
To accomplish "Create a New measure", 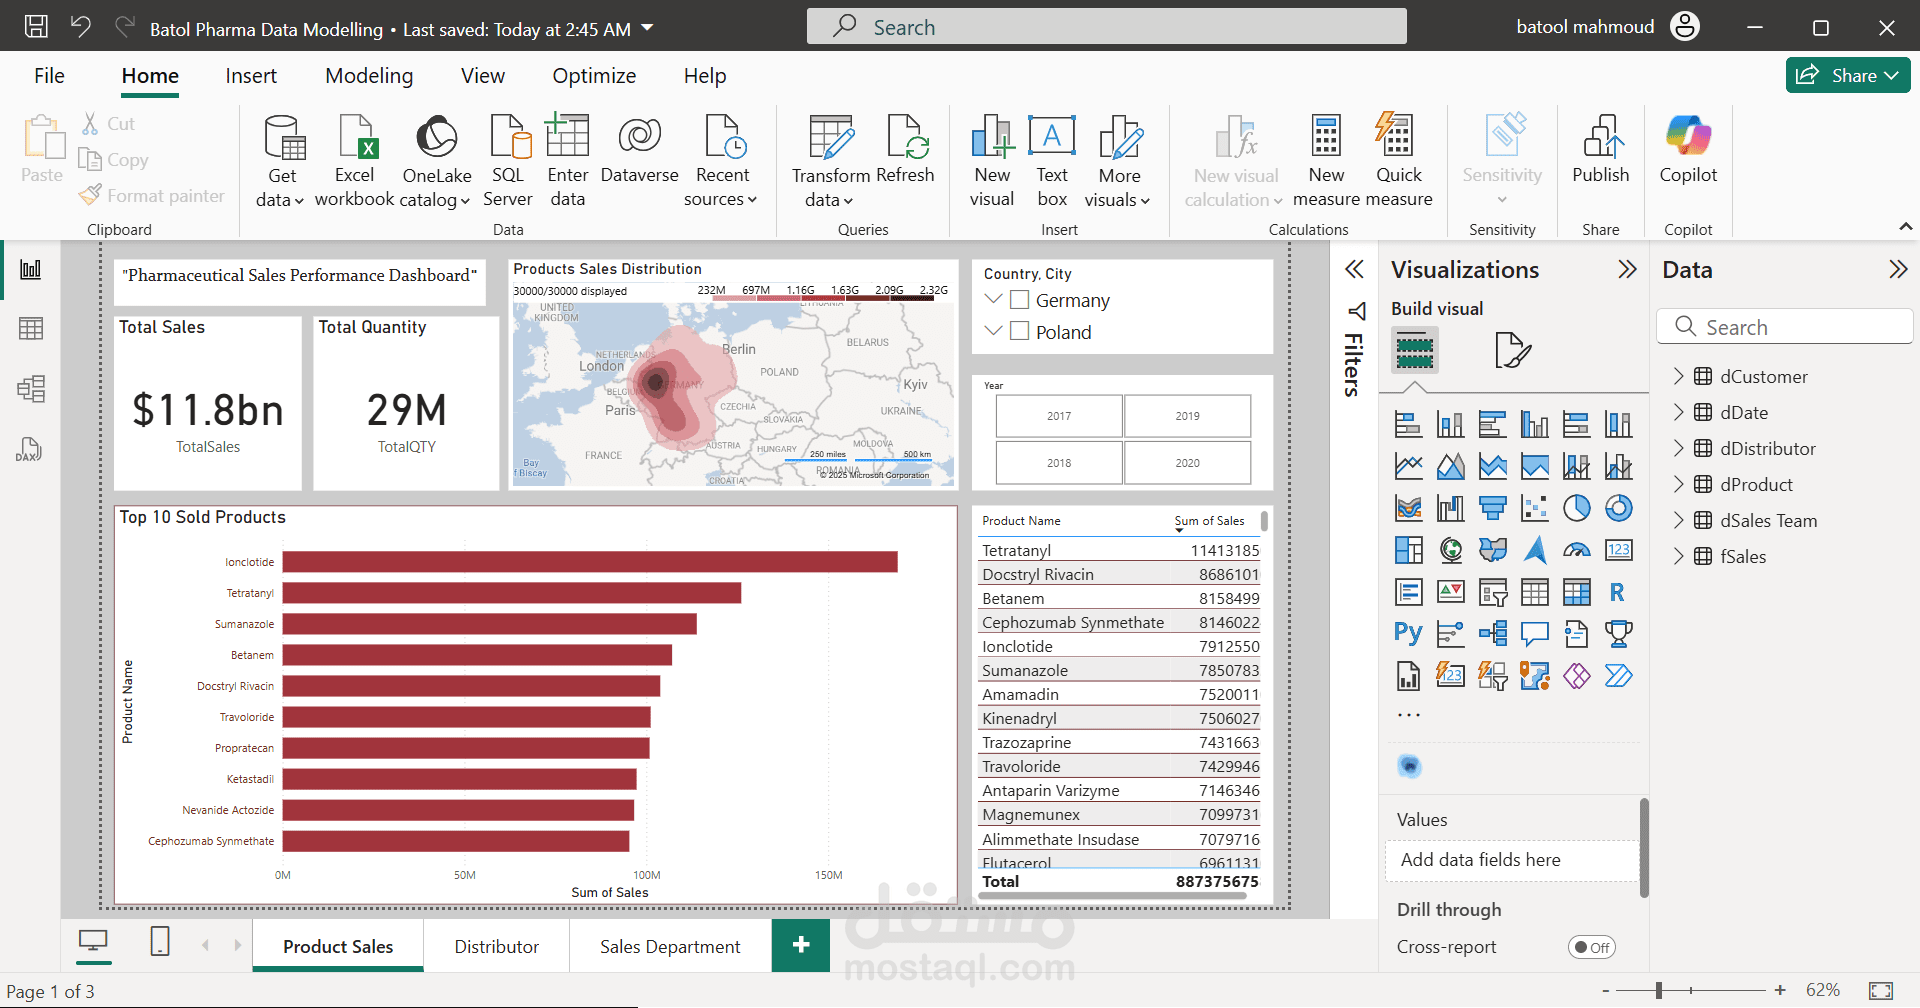I will pyautogui.click(x=1326, y=160).
